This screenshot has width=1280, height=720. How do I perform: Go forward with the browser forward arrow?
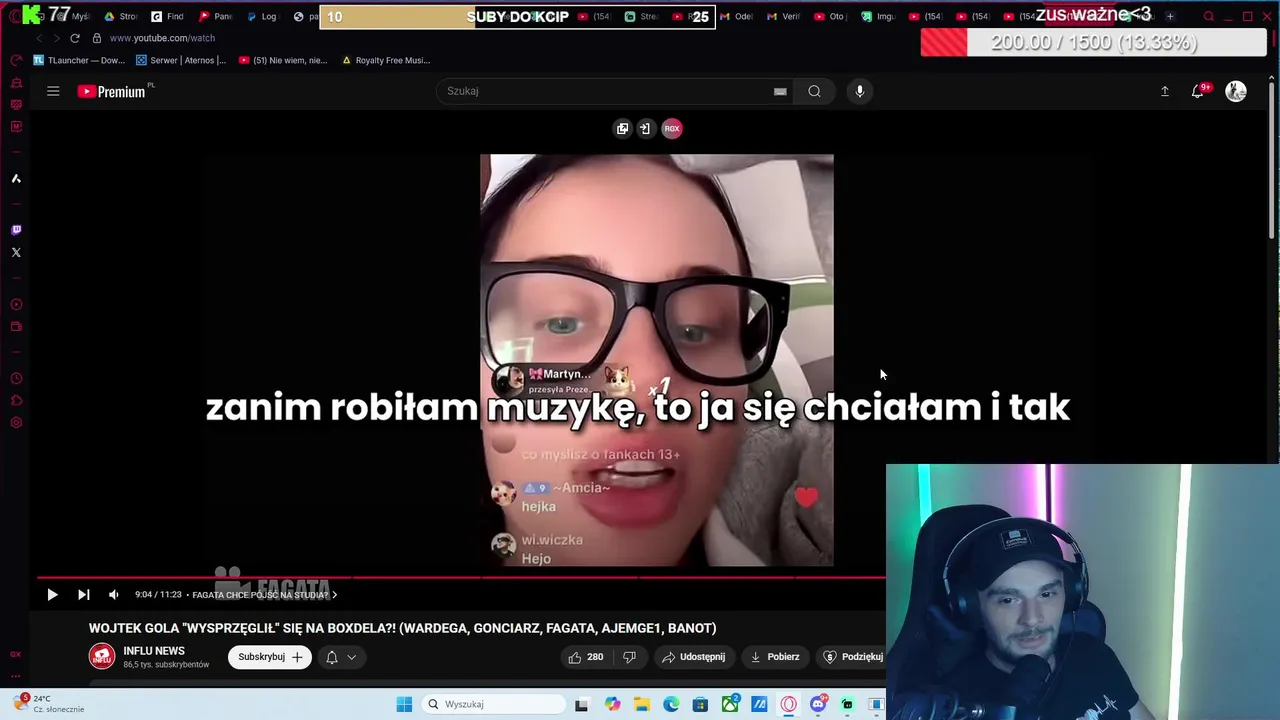click(x=56, y=38)
